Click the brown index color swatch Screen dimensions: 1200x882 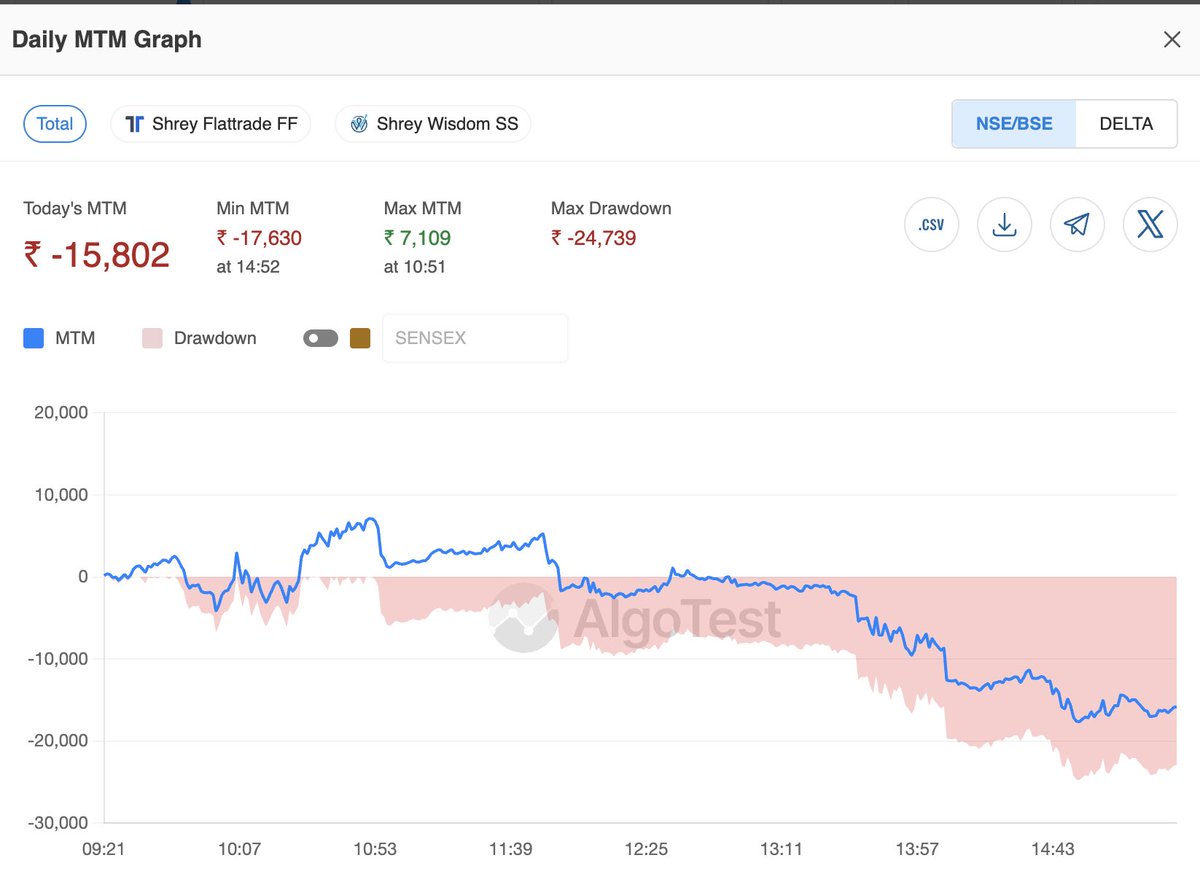pyautogui.click(x=360, y=338)
